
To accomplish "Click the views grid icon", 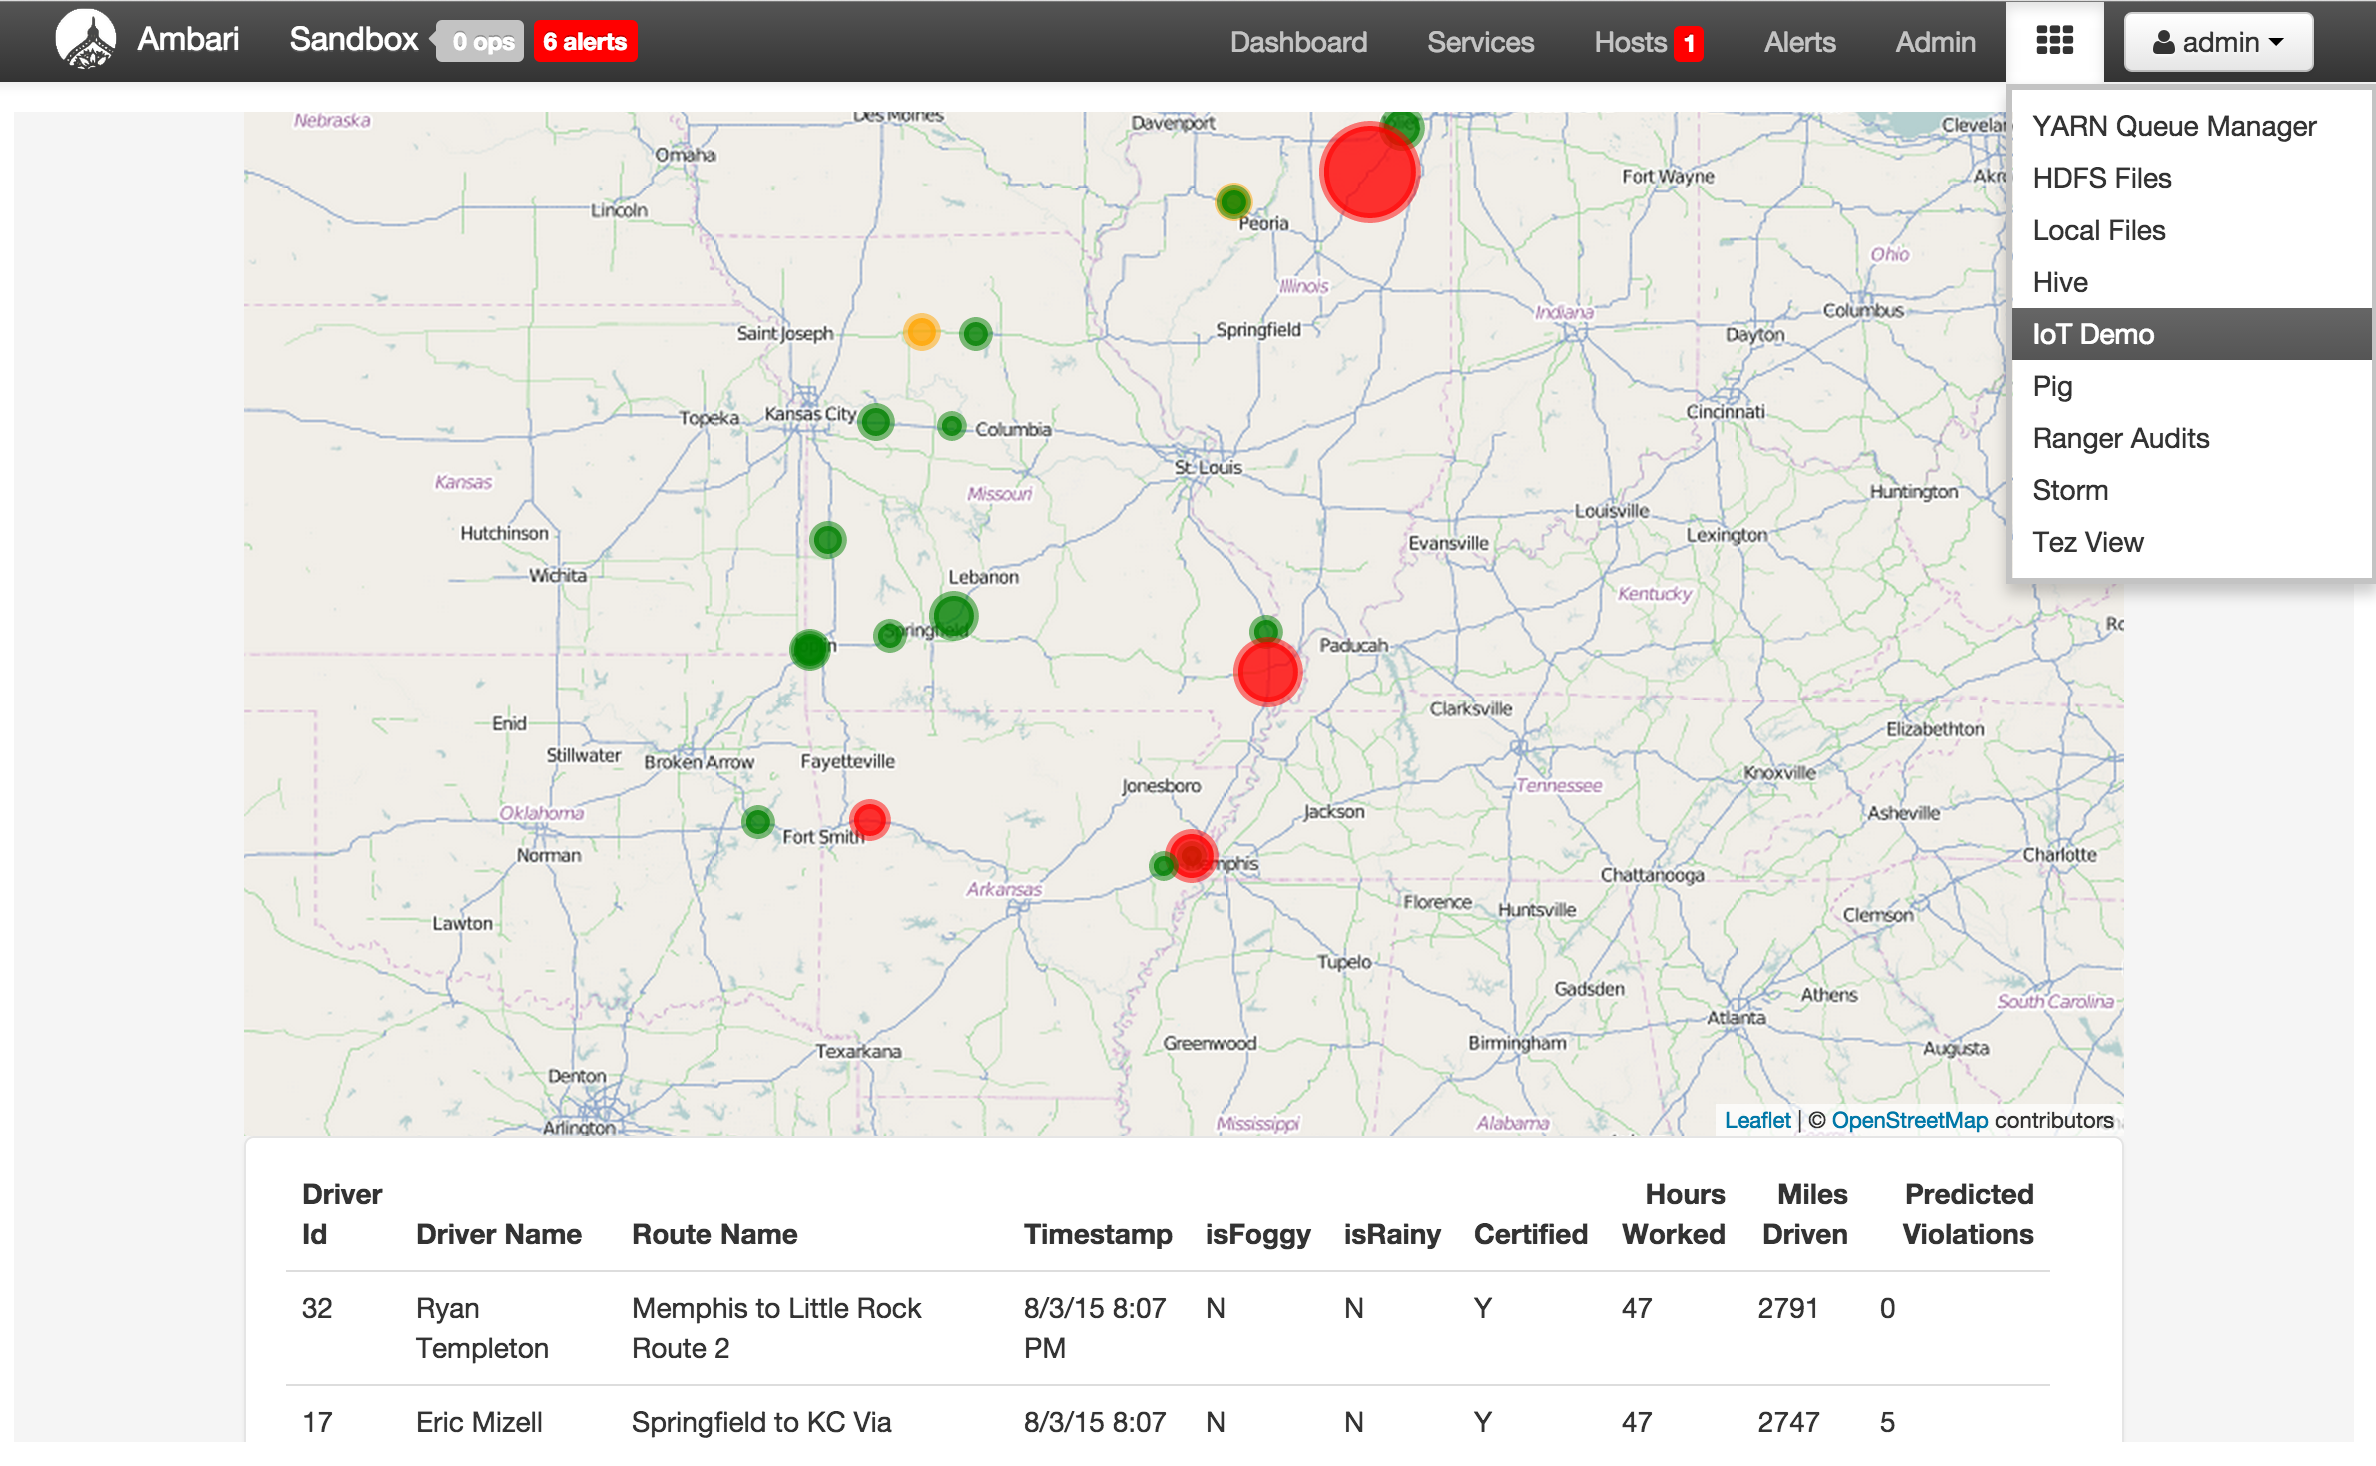I will tap(2054, 41).
